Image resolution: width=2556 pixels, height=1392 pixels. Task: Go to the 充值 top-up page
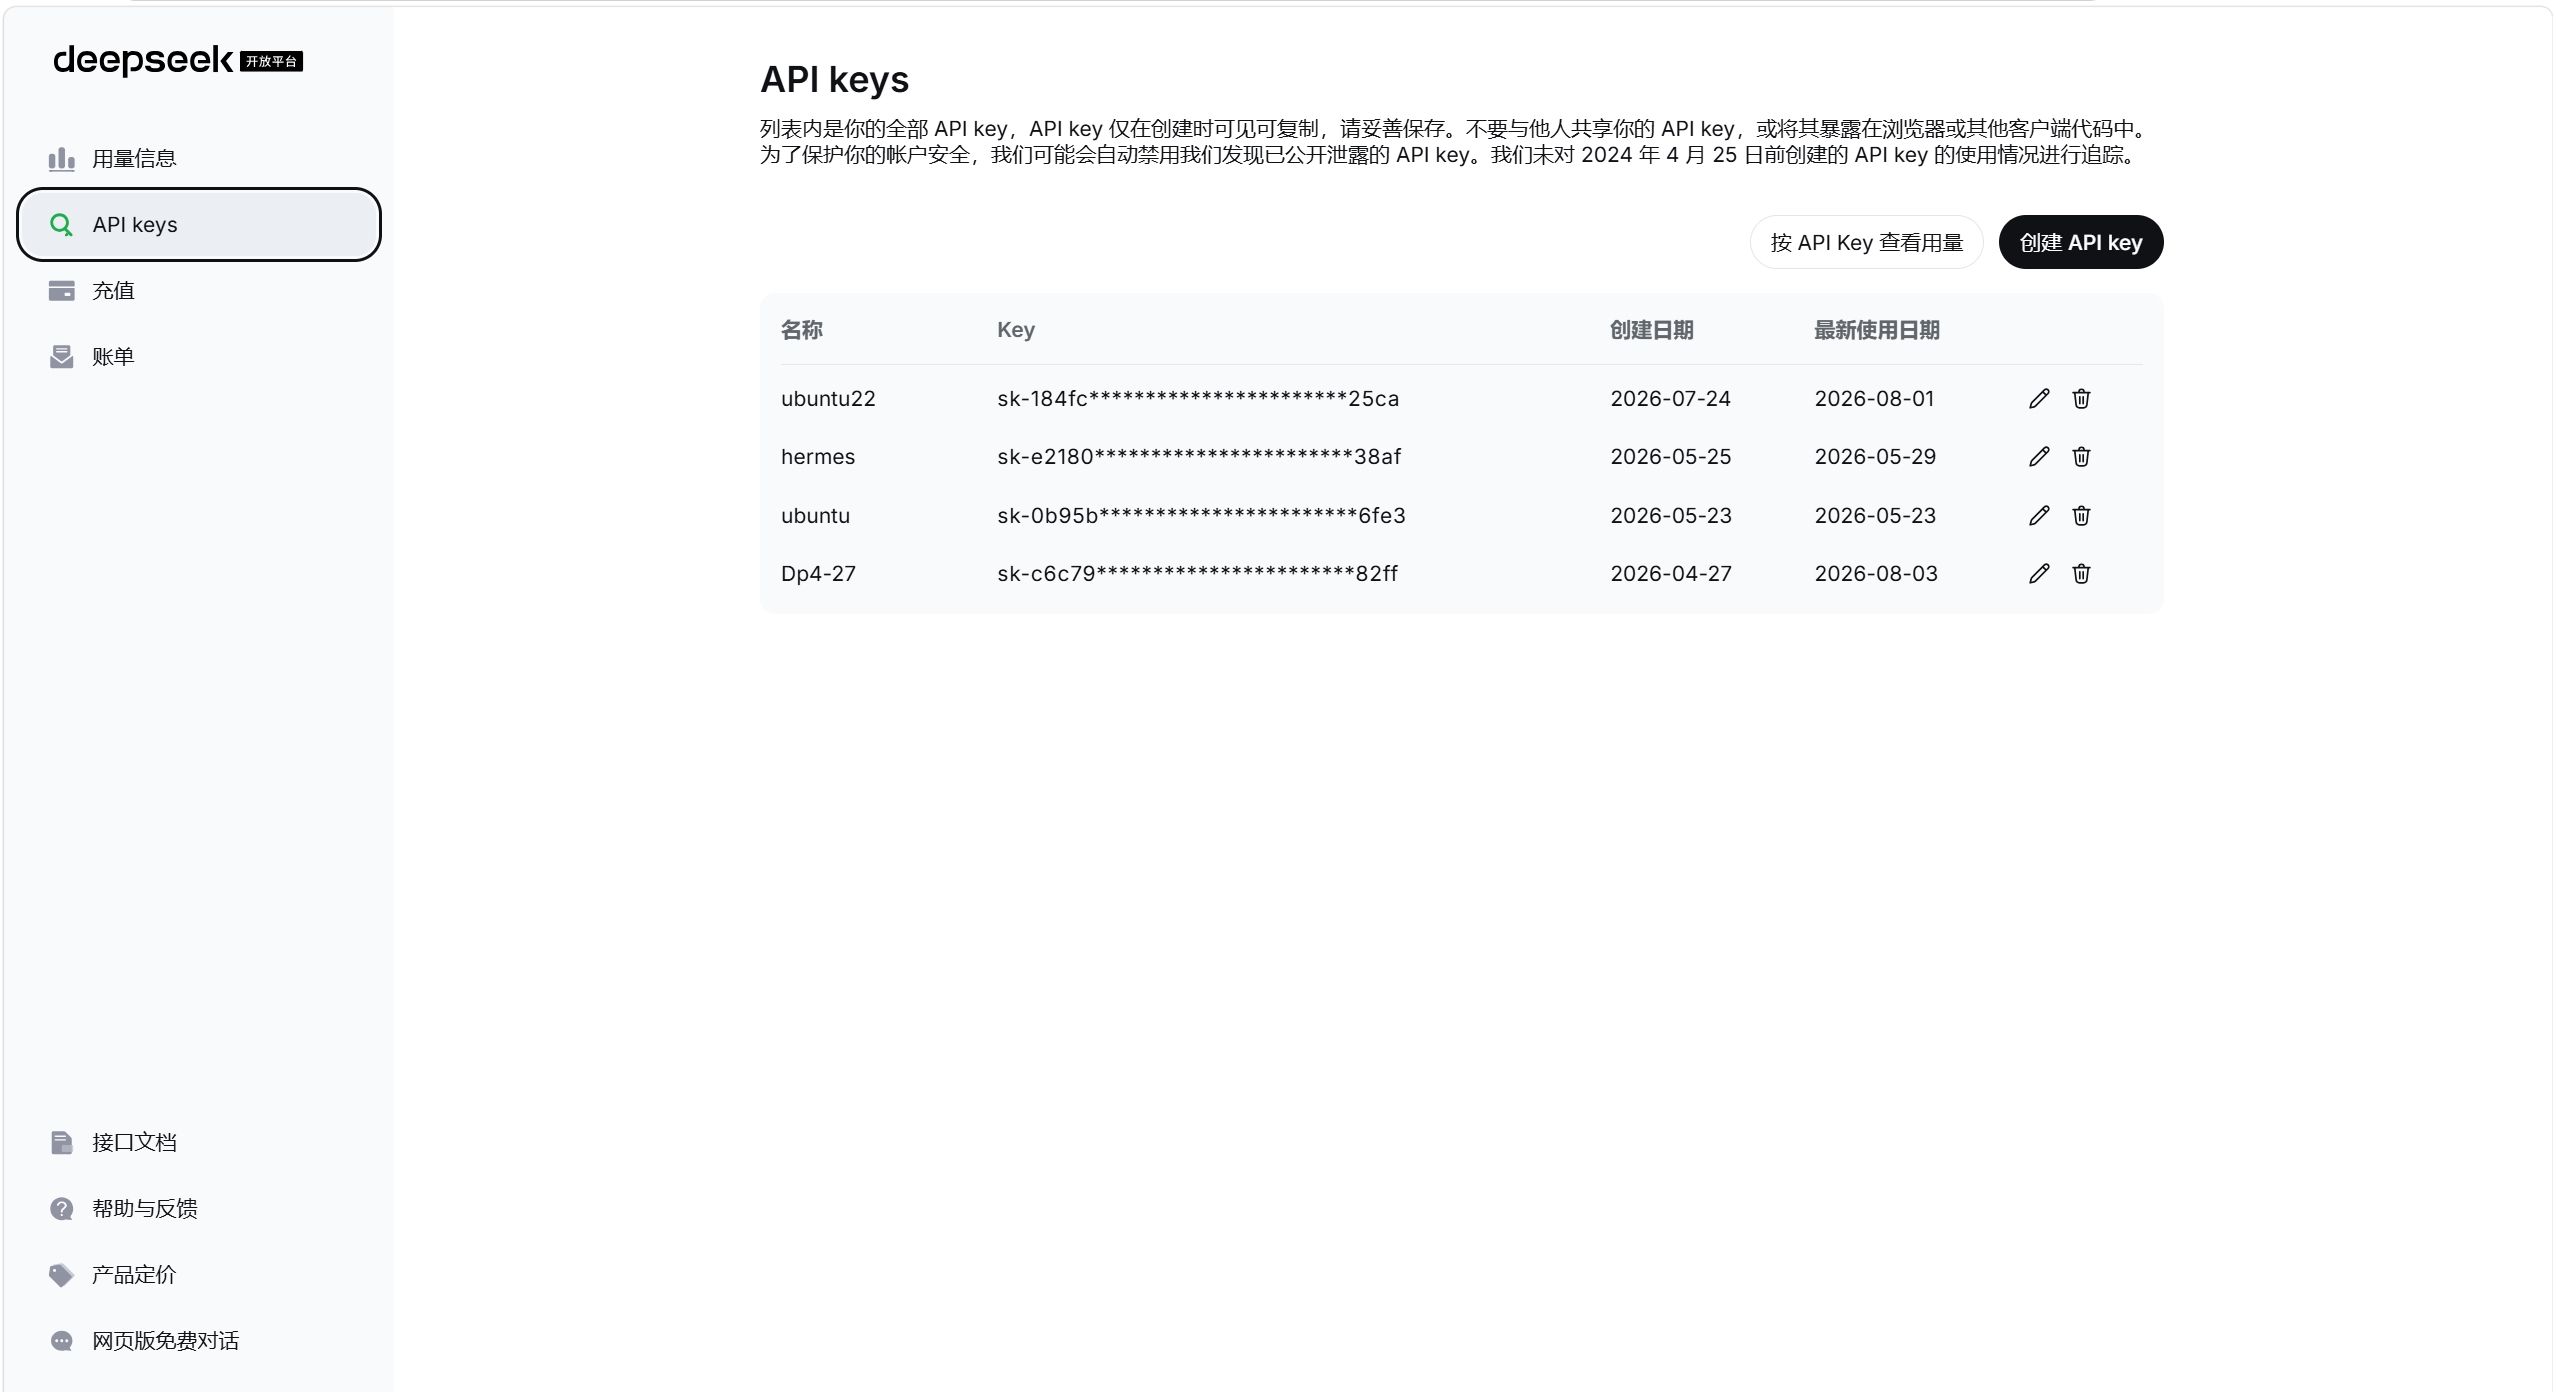(199, 291)
